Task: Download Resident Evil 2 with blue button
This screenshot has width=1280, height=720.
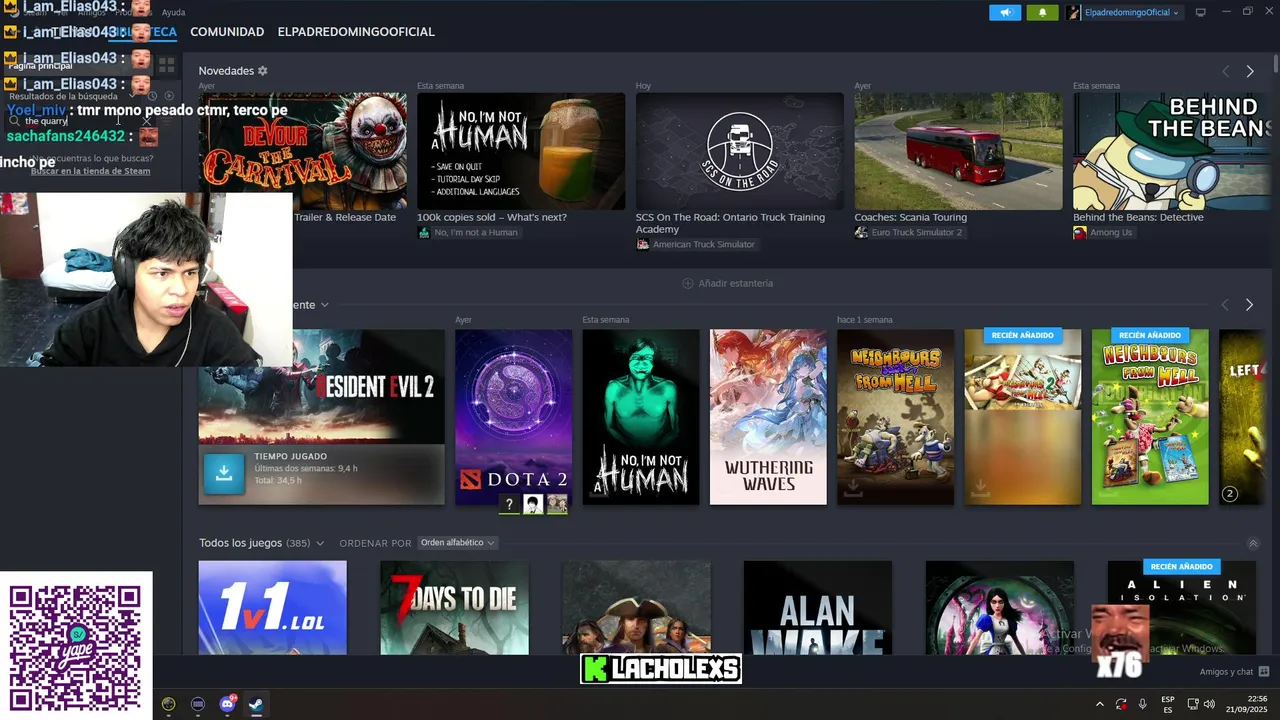Action: pos(224,474)
